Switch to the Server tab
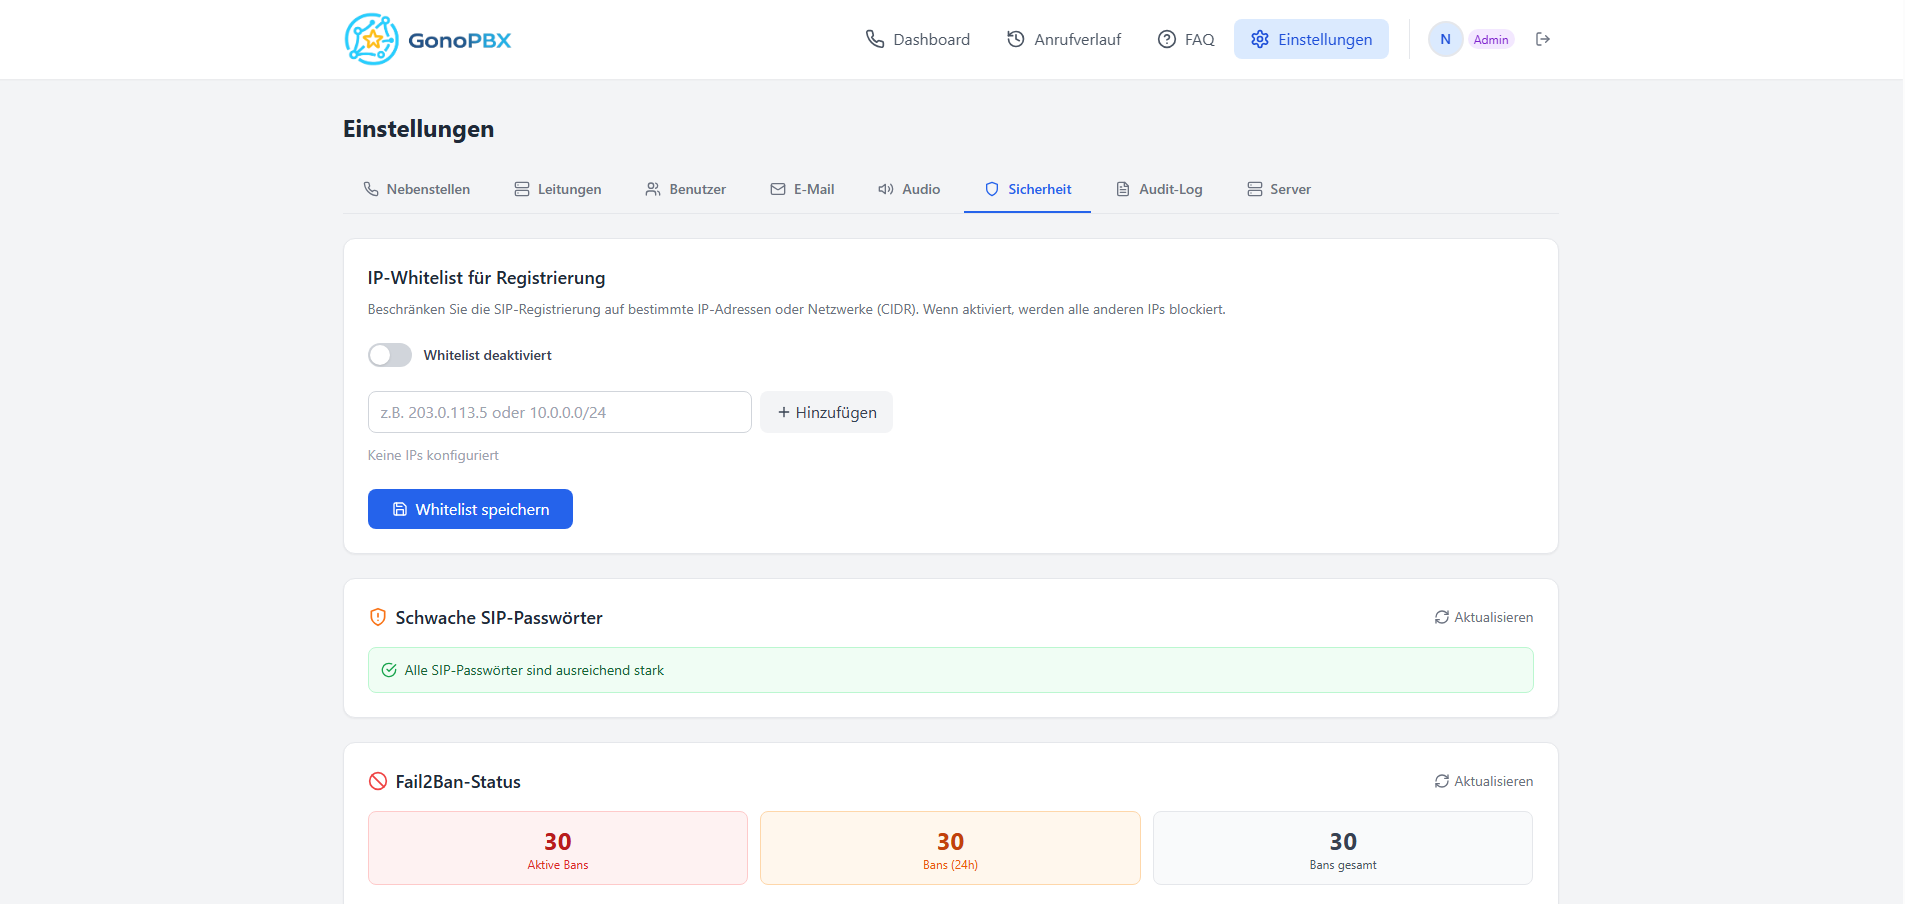Viewport: 1905px width, 904px height. click(1278, 189)
